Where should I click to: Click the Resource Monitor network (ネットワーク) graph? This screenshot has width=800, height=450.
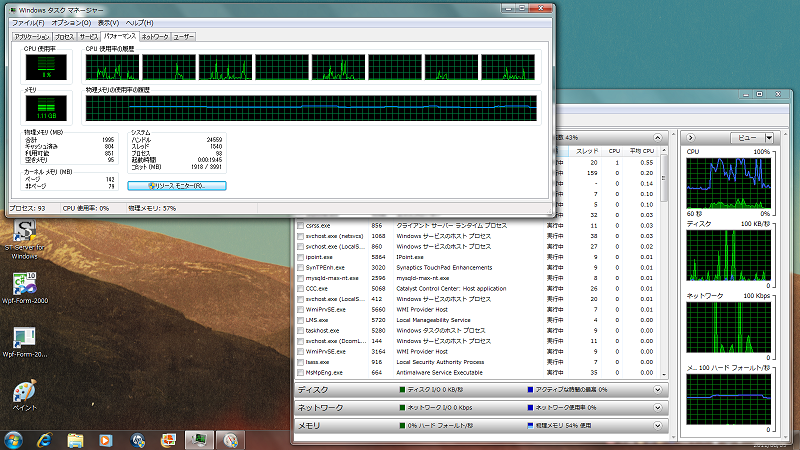pyautogui.click(x=728, y=327)
